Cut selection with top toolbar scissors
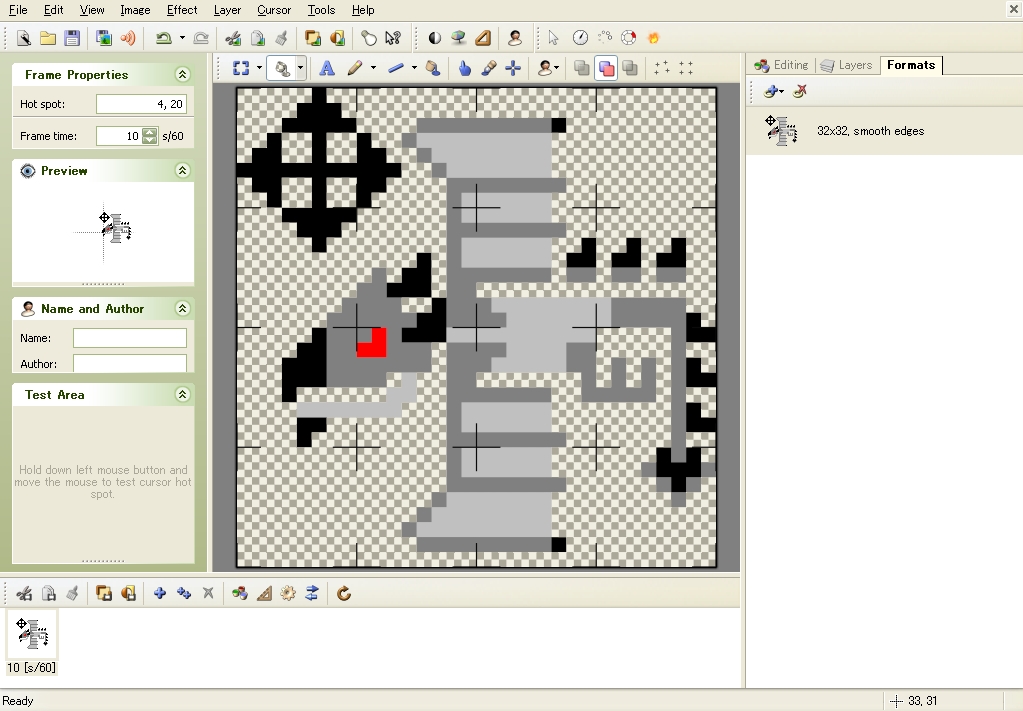Screen dimensions: 1023x711 [x=233, y=38]
